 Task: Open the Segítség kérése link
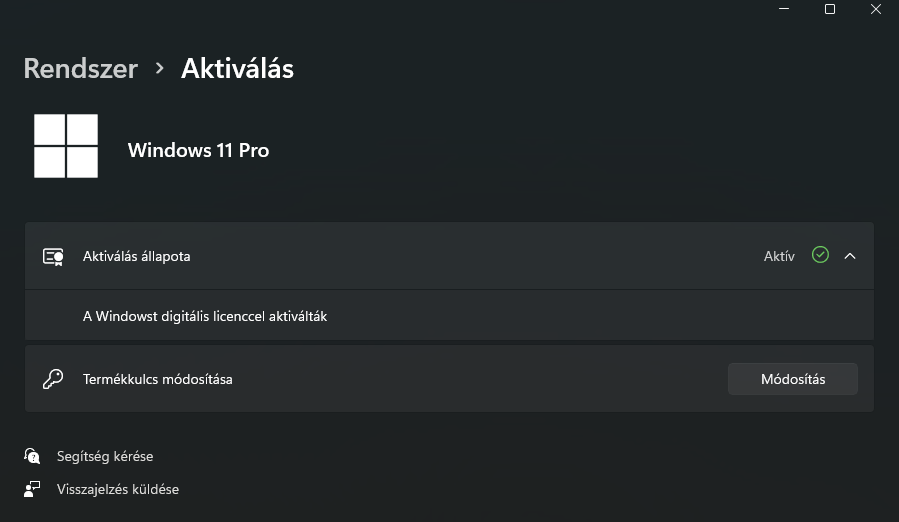click(105, 456)
